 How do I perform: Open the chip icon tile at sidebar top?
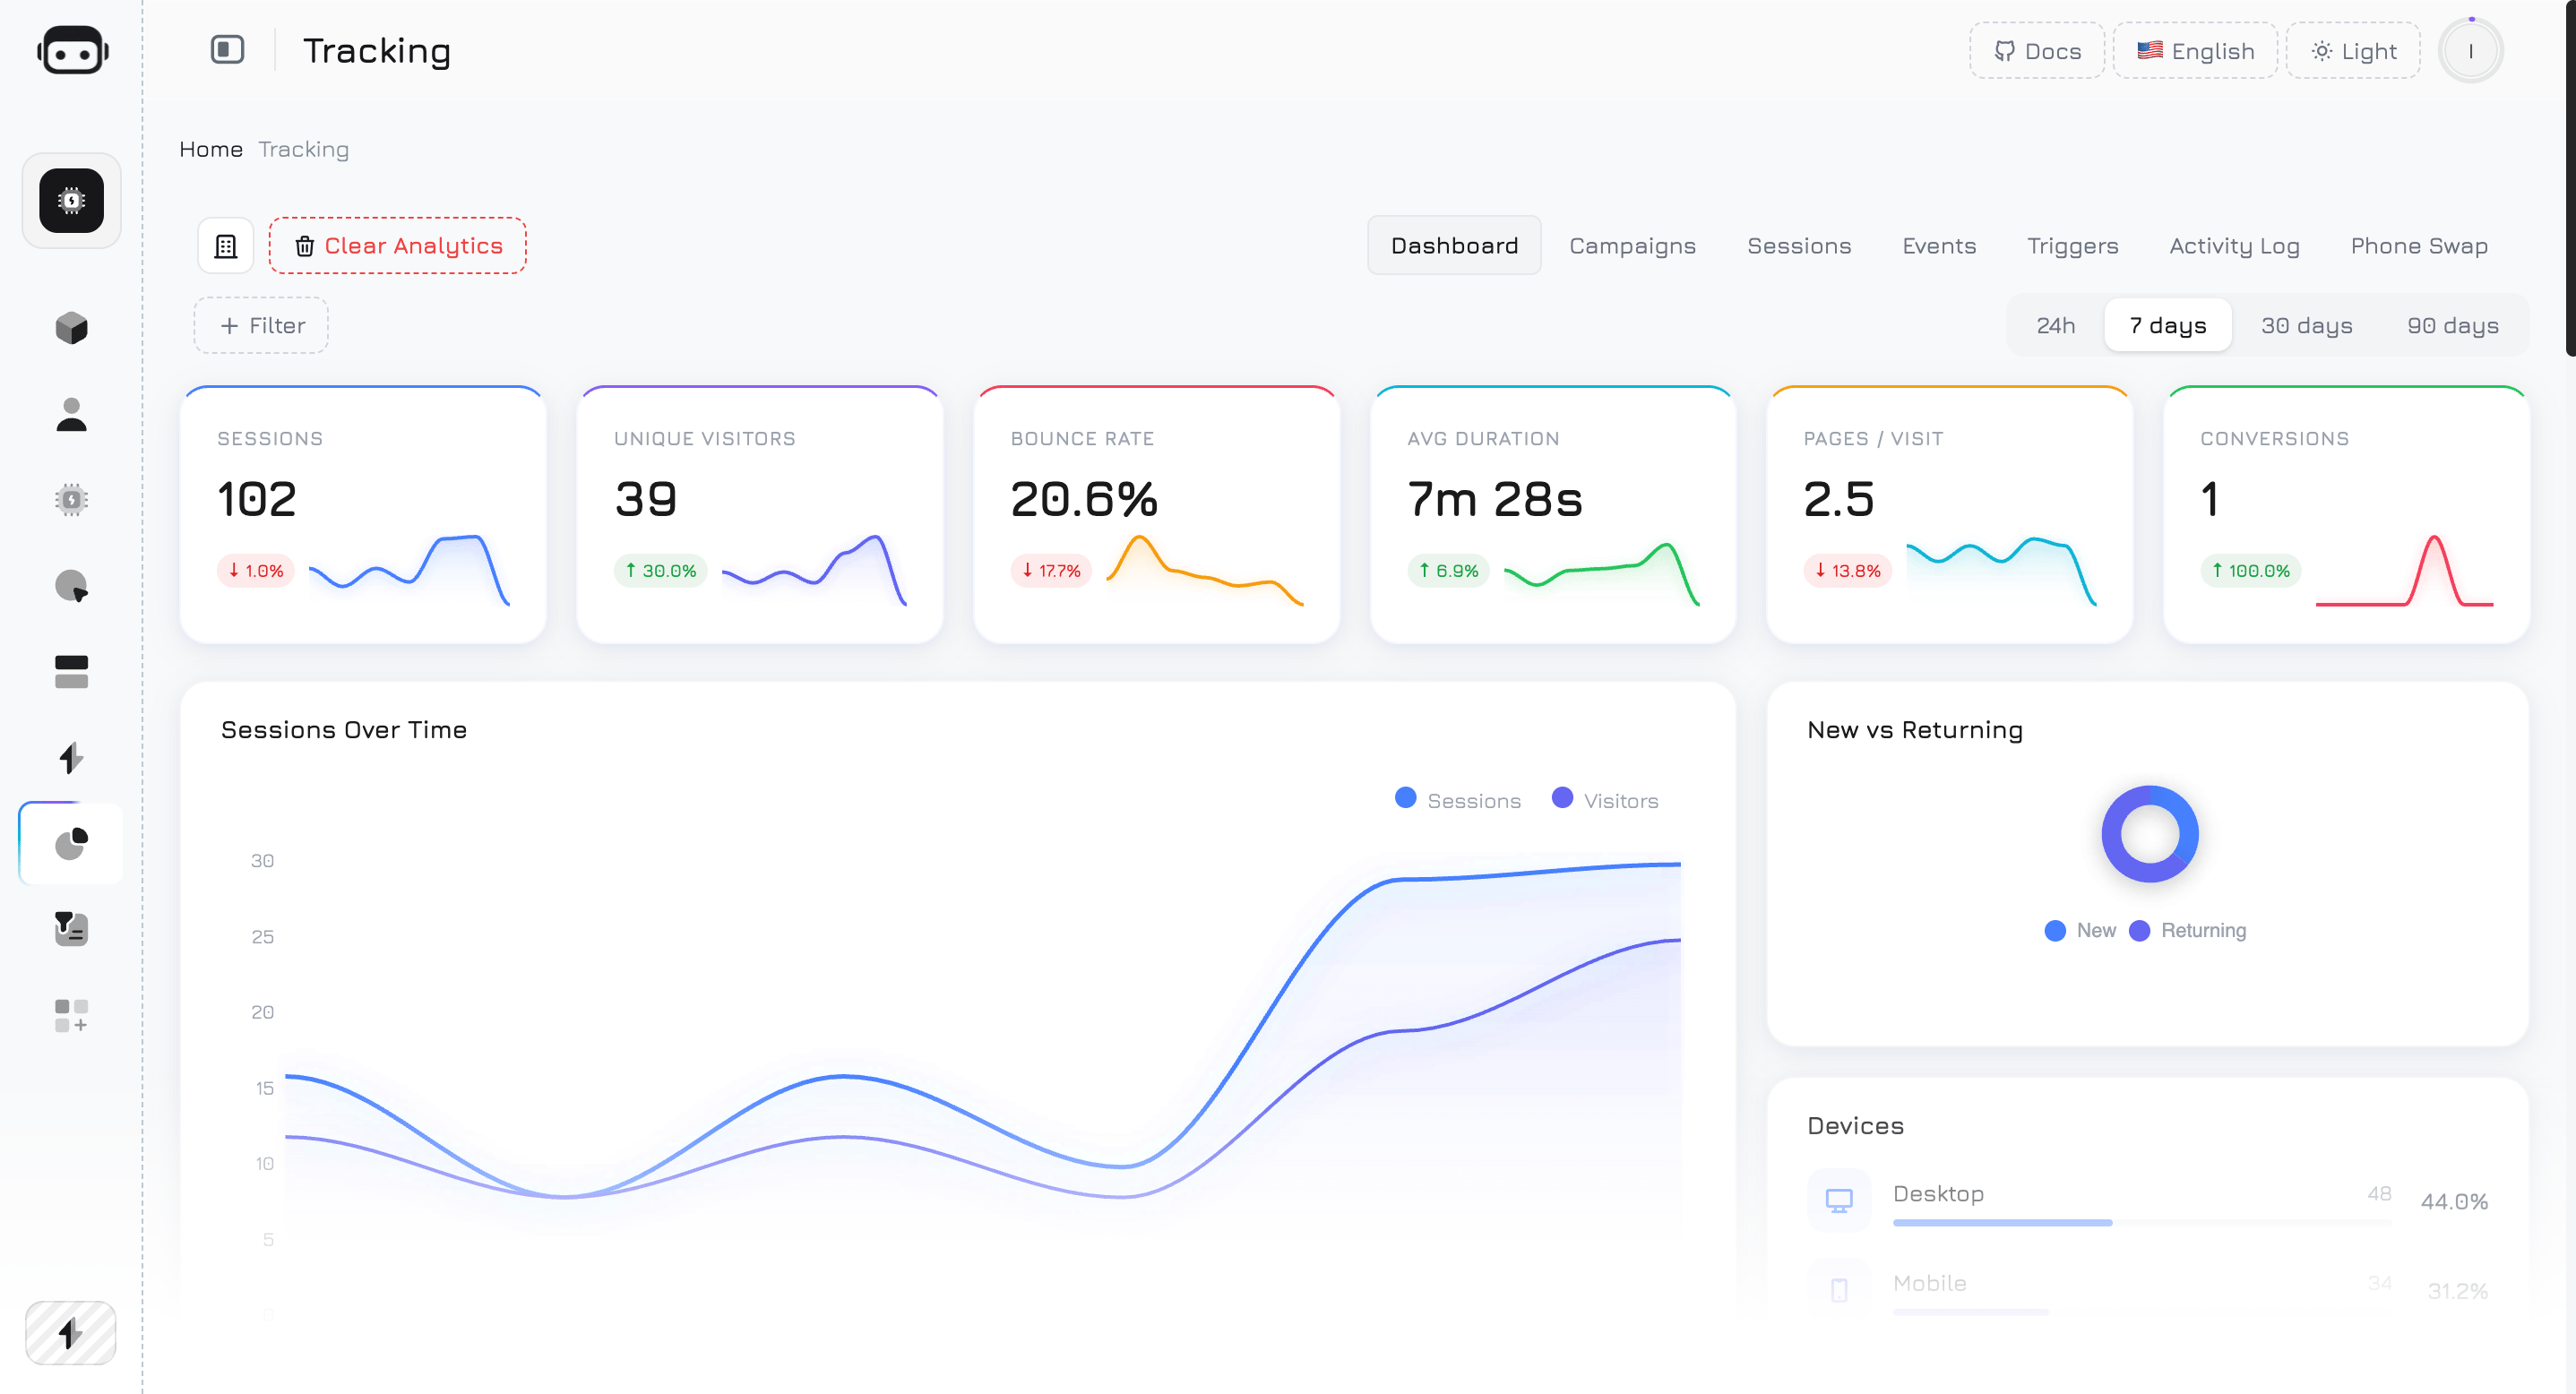71,200
